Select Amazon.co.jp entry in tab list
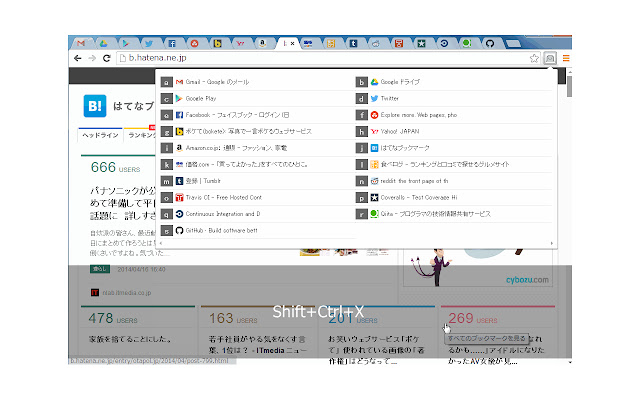Viewport: 640px width, 400px height. point(258,148)
